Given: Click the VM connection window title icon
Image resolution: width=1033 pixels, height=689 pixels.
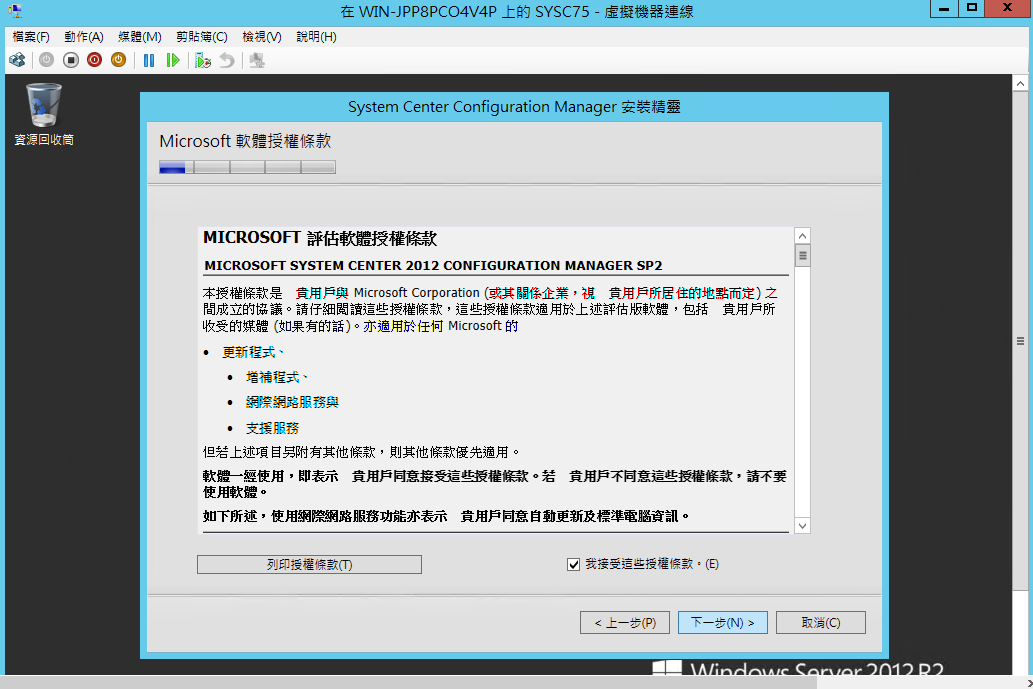Looking at the screenshot, I should 14,11.
